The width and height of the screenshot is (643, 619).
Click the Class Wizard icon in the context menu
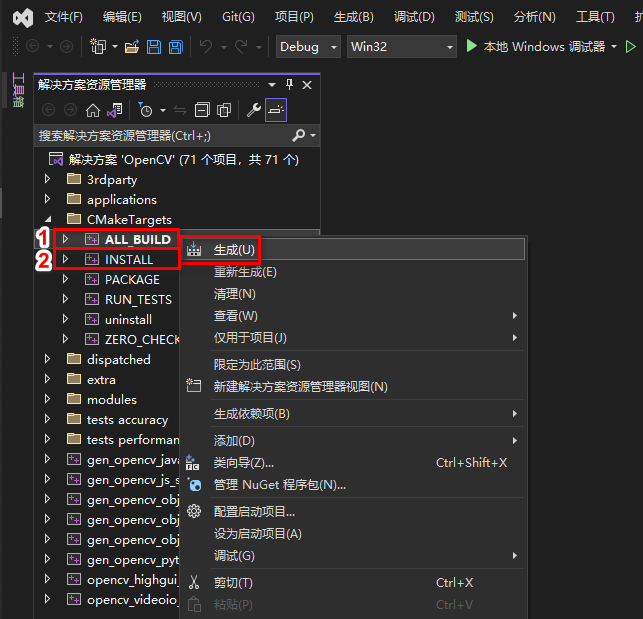(x=192, y=463)
